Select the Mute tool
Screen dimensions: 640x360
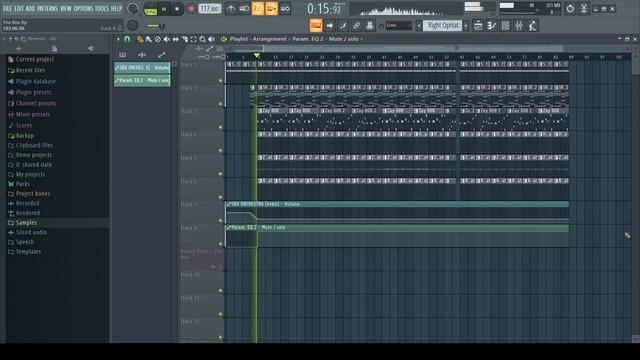(167, 39)
